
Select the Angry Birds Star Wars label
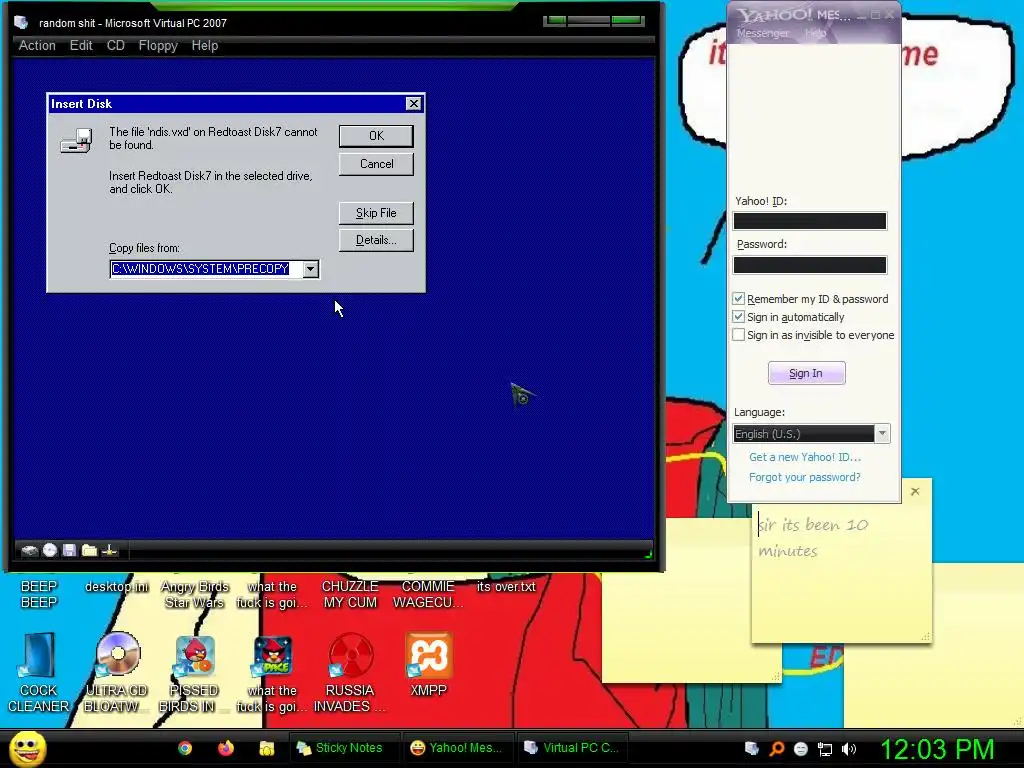[x=195, y=594]
